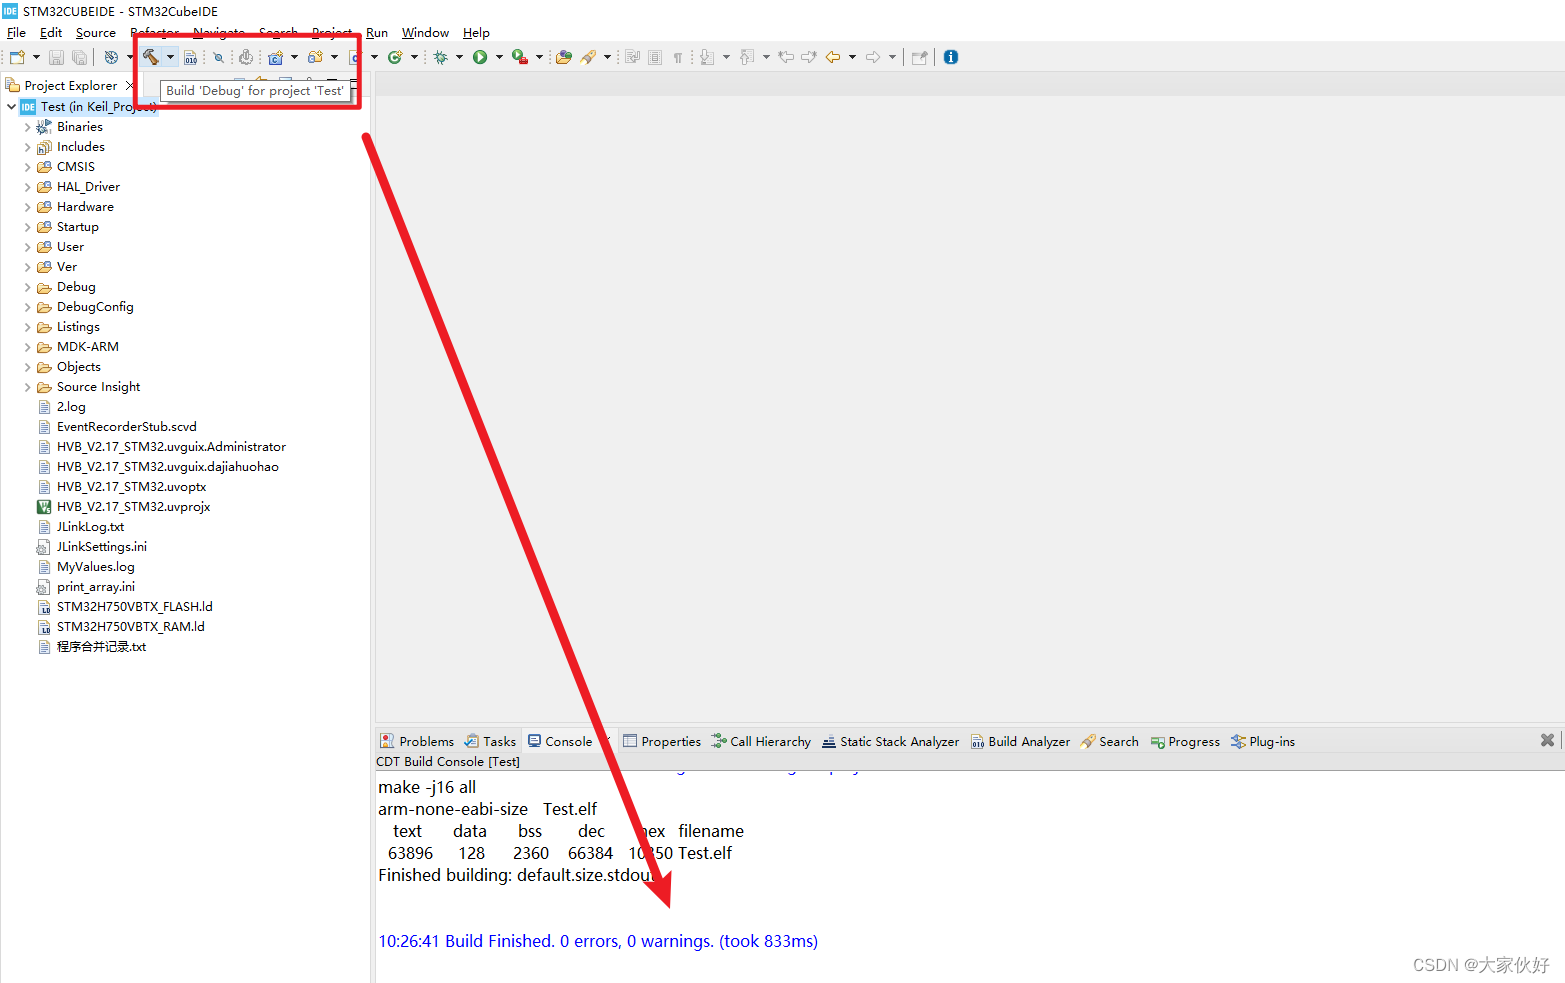The width and height of the screenshot is (1565, 983).
Task: Open the Properties tab
Action: [x=662, y=741]
